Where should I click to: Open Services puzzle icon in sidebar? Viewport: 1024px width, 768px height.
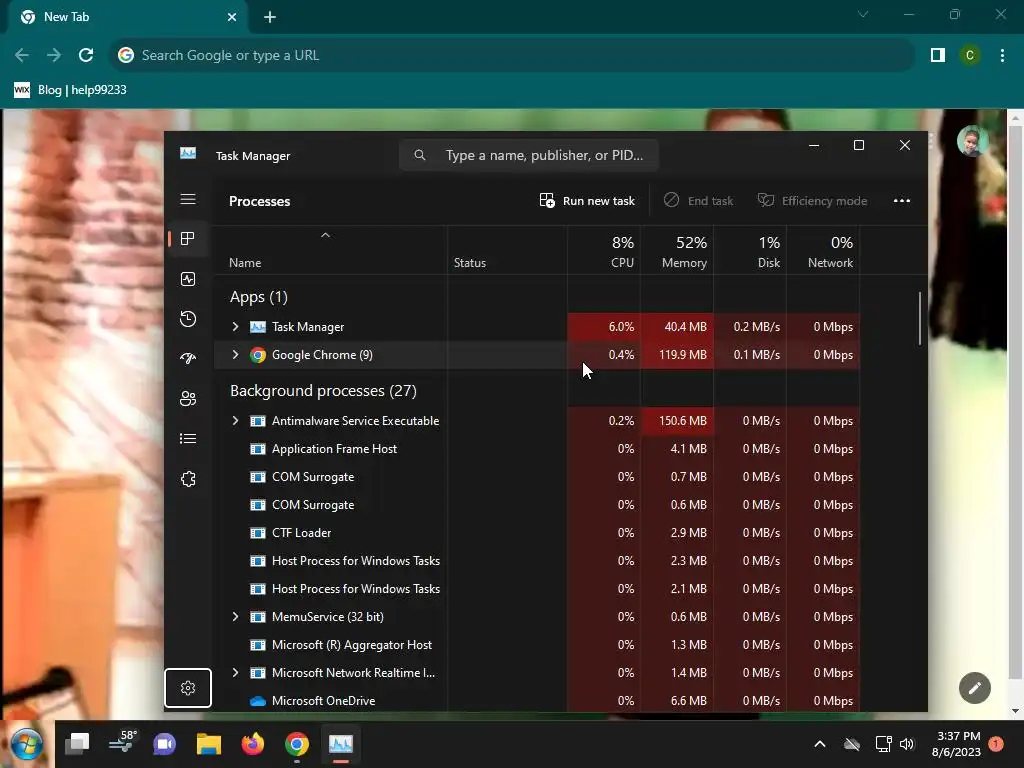click(x=188, y=479)
